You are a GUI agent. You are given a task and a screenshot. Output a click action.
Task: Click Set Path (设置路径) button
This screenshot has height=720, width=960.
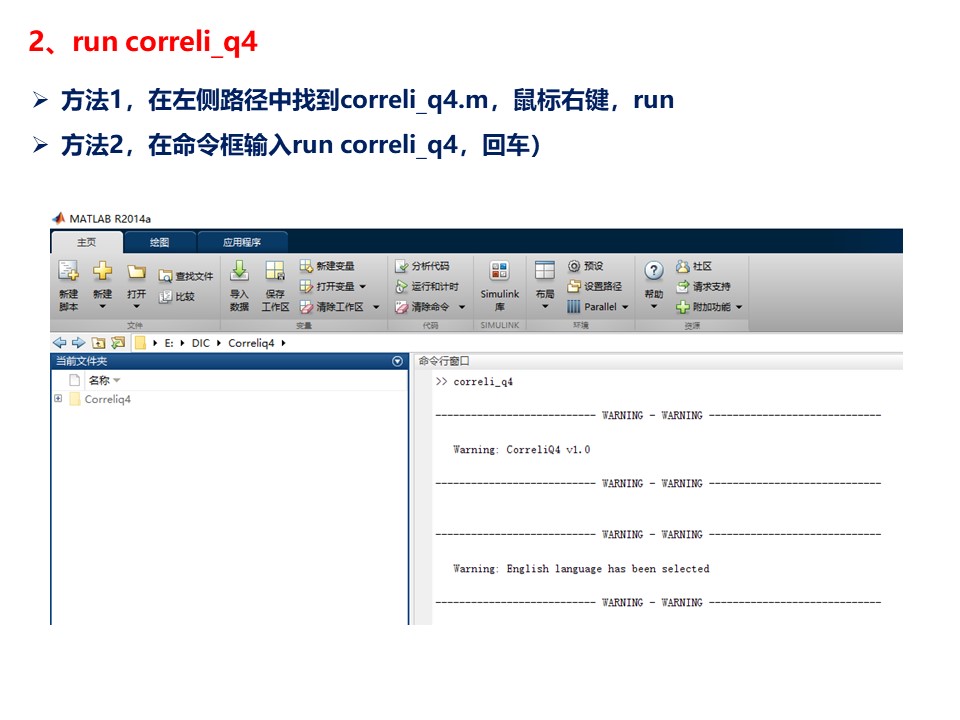[x=594, y=286]
